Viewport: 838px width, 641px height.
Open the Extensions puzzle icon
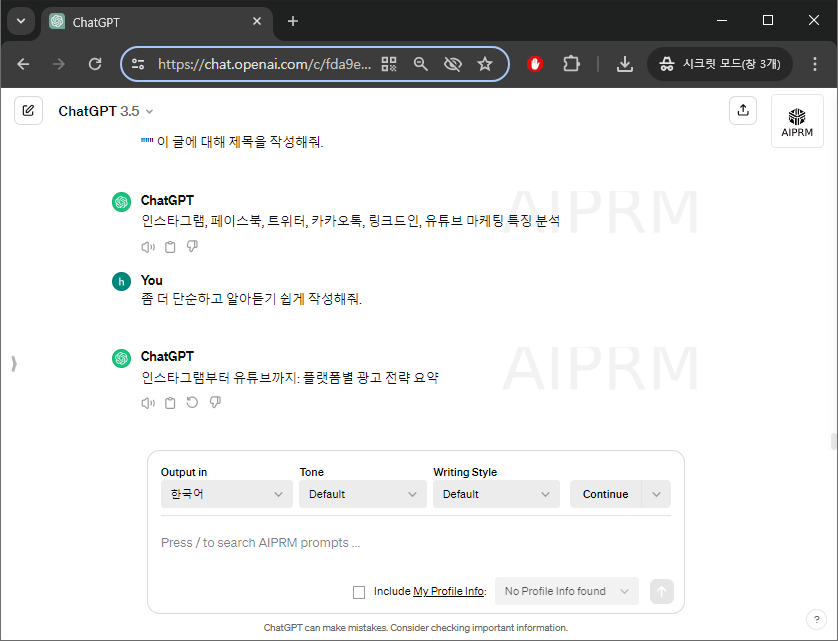click(x=571, y=64)
